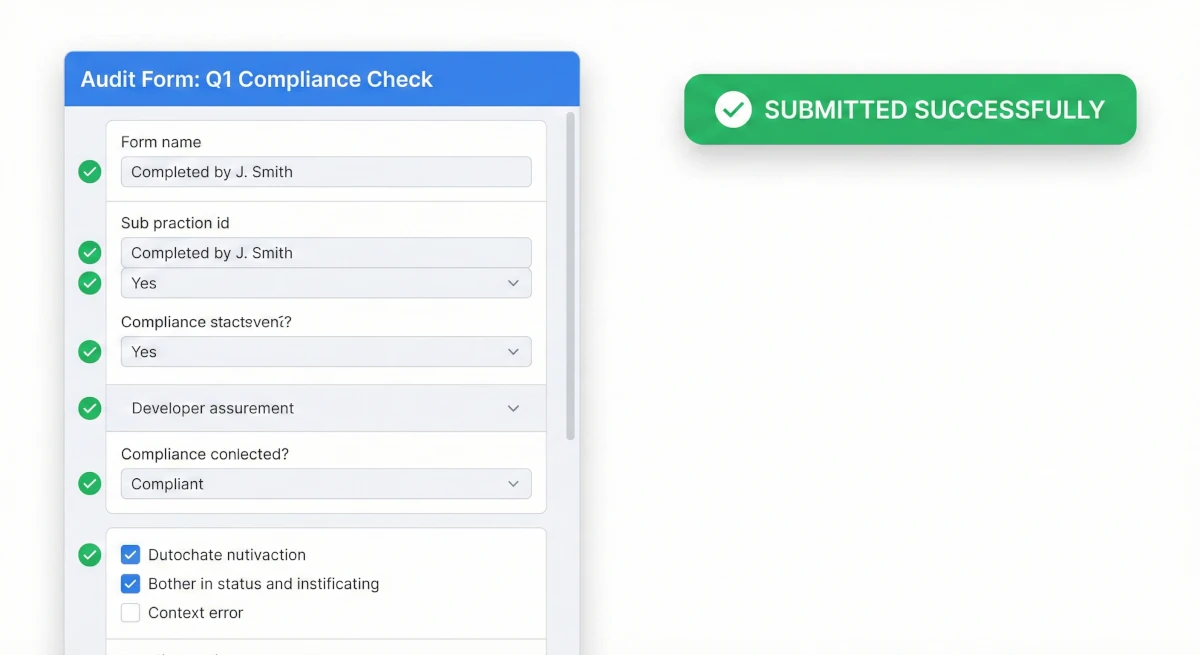Click the Sub praction id input field
Screen dimensions: 1200x655
tap(326, 253)
